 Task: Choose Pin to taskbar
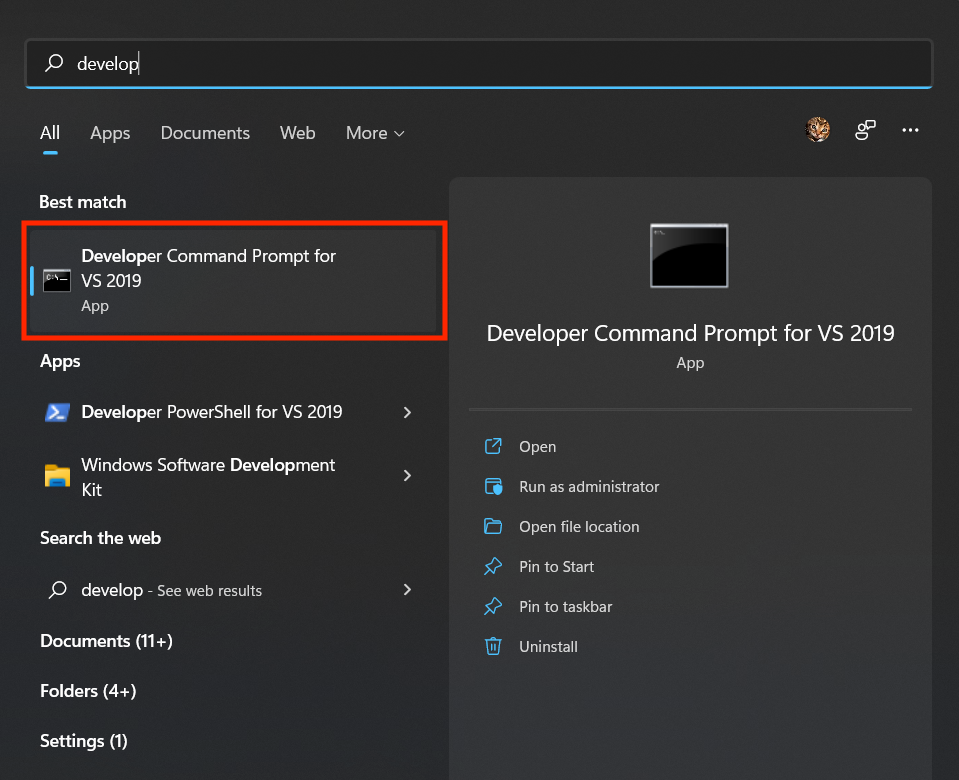565,606
